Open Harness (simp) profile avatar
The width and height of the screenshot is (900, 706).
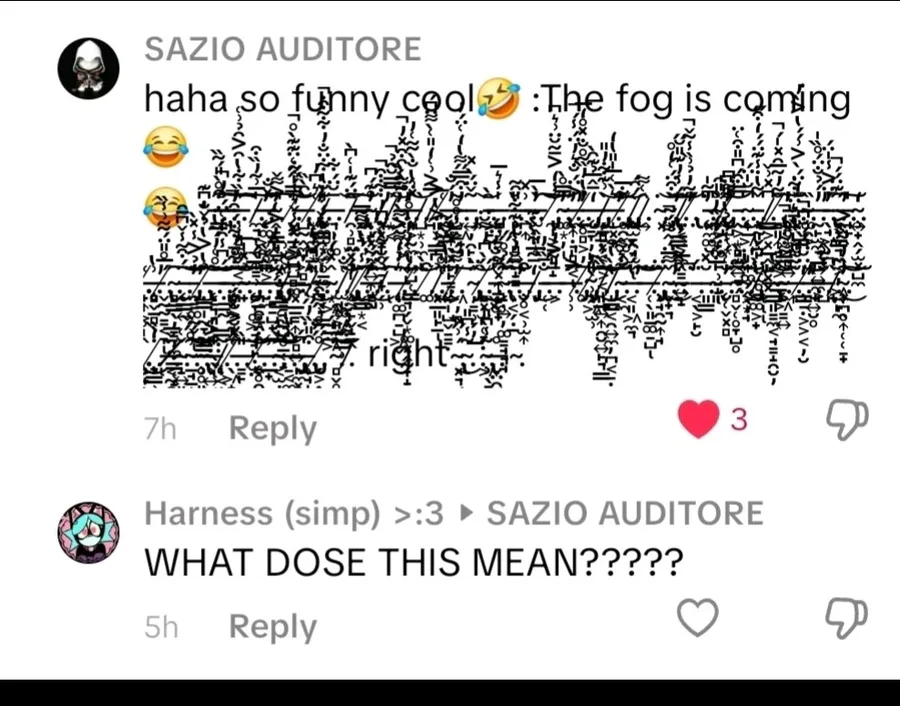point(88,532)
